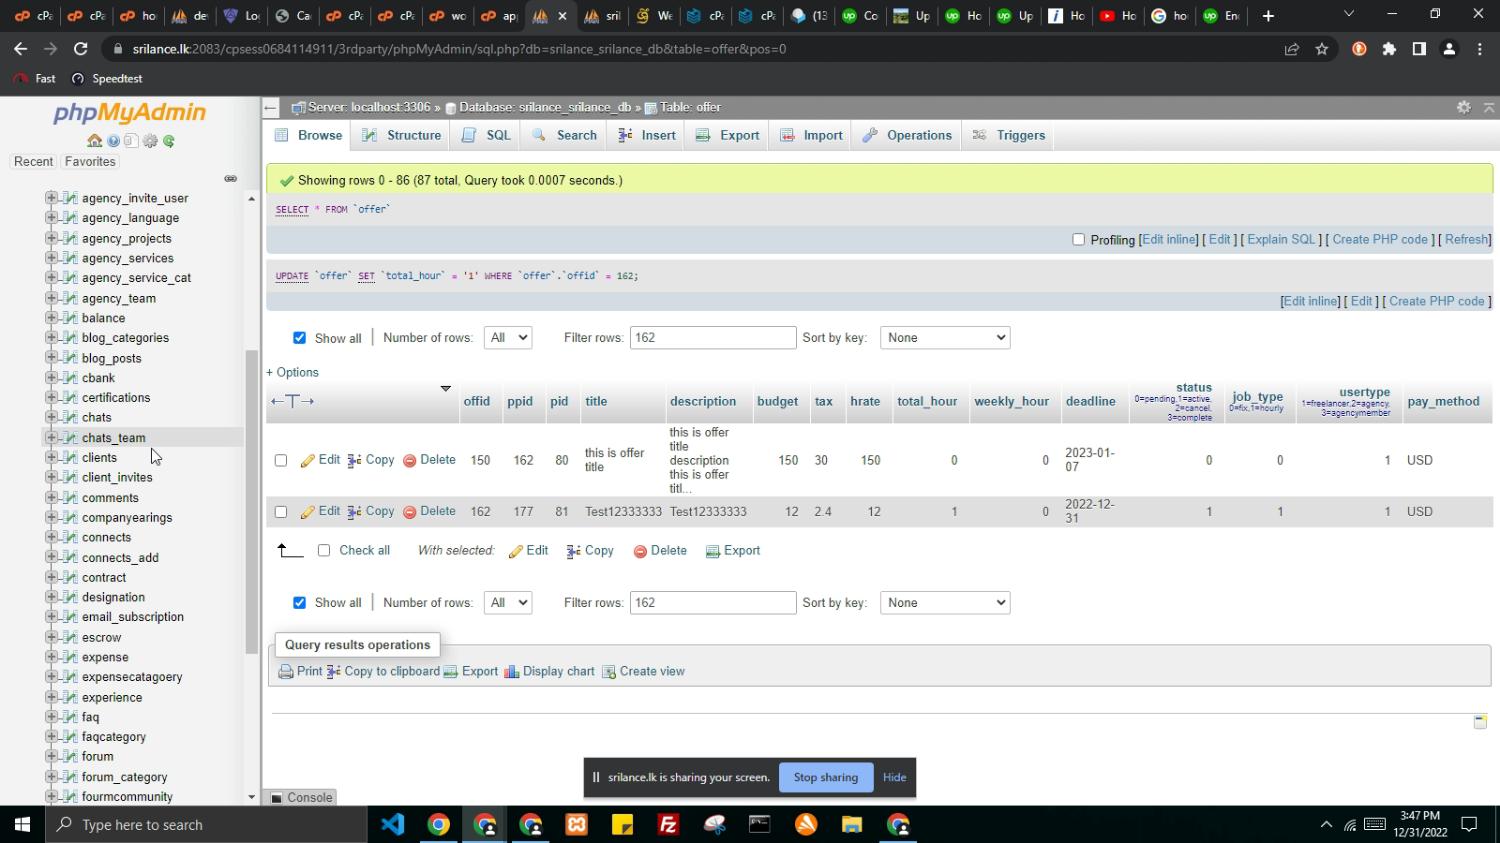1500x843 pixels.
Task: Open the top Number of rows dropdown
Action: point(507,338)
